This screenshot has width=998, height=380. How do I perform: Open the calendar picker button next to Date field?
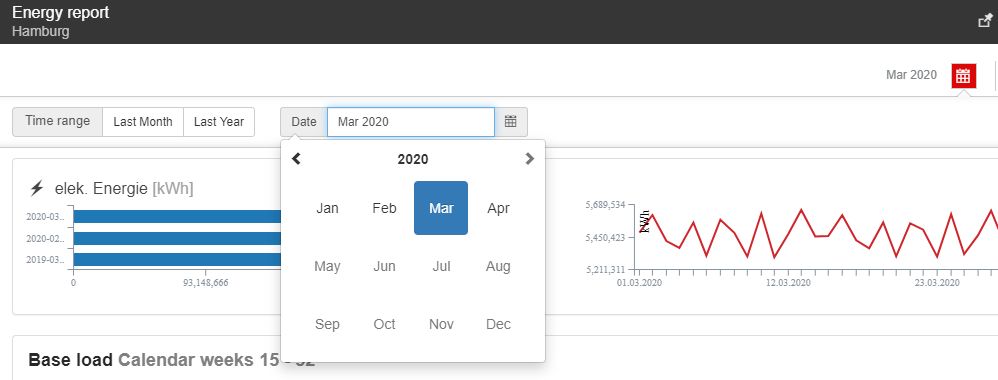pos(510,122)
